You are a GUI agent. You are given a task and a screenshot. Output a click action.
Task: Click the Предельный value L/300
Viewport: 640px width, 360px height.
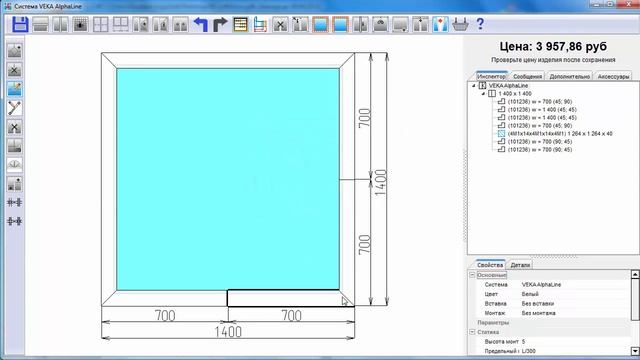point(529,351)
